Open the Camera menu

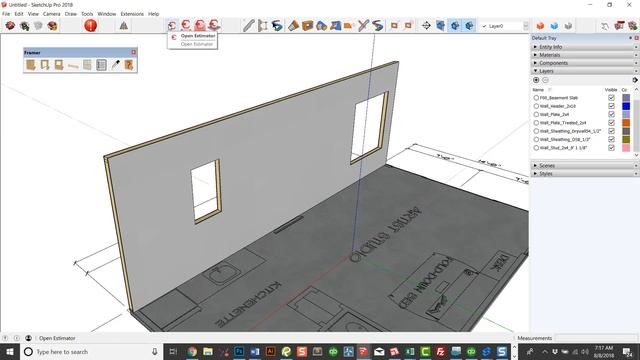coord(51,14)
